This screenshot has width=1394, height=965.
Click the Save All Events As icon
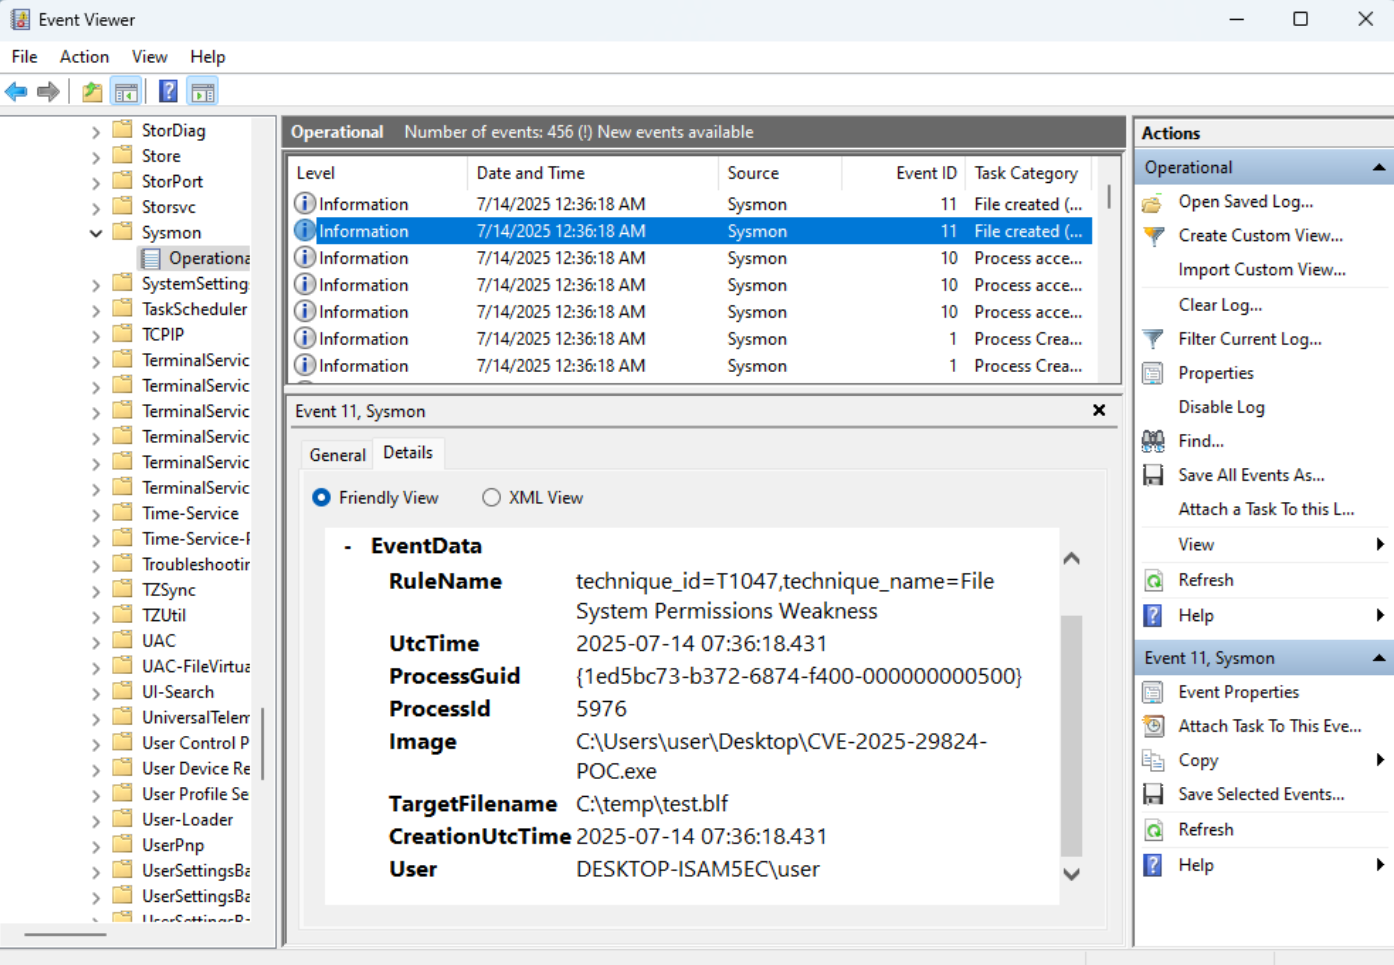click(x=1153, y=475)
